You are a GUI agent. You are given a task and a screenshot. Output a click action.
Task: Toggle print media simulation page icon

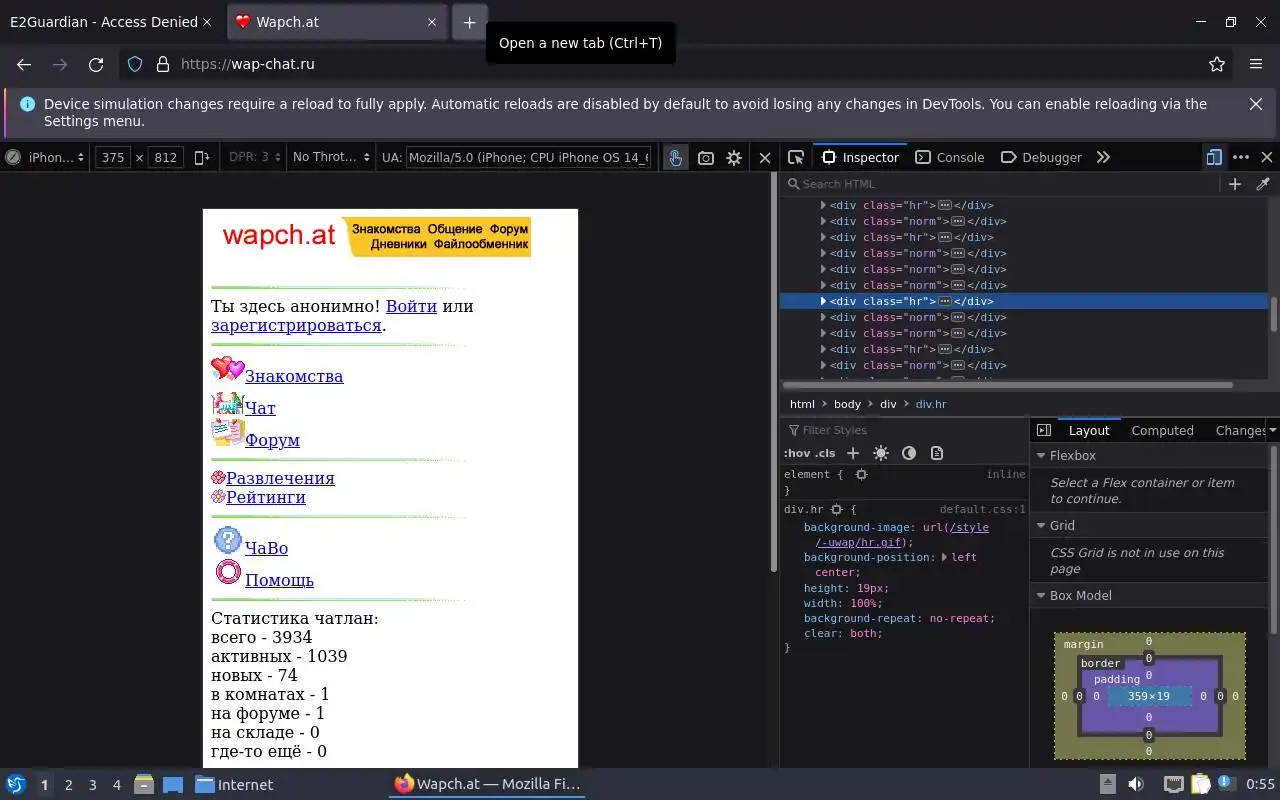coord(937,453)
